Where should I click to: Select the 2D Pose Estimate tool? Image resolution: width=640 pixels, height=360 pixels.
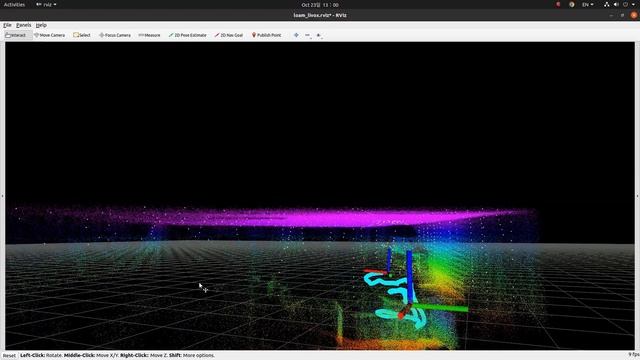[x=188, y=35]
